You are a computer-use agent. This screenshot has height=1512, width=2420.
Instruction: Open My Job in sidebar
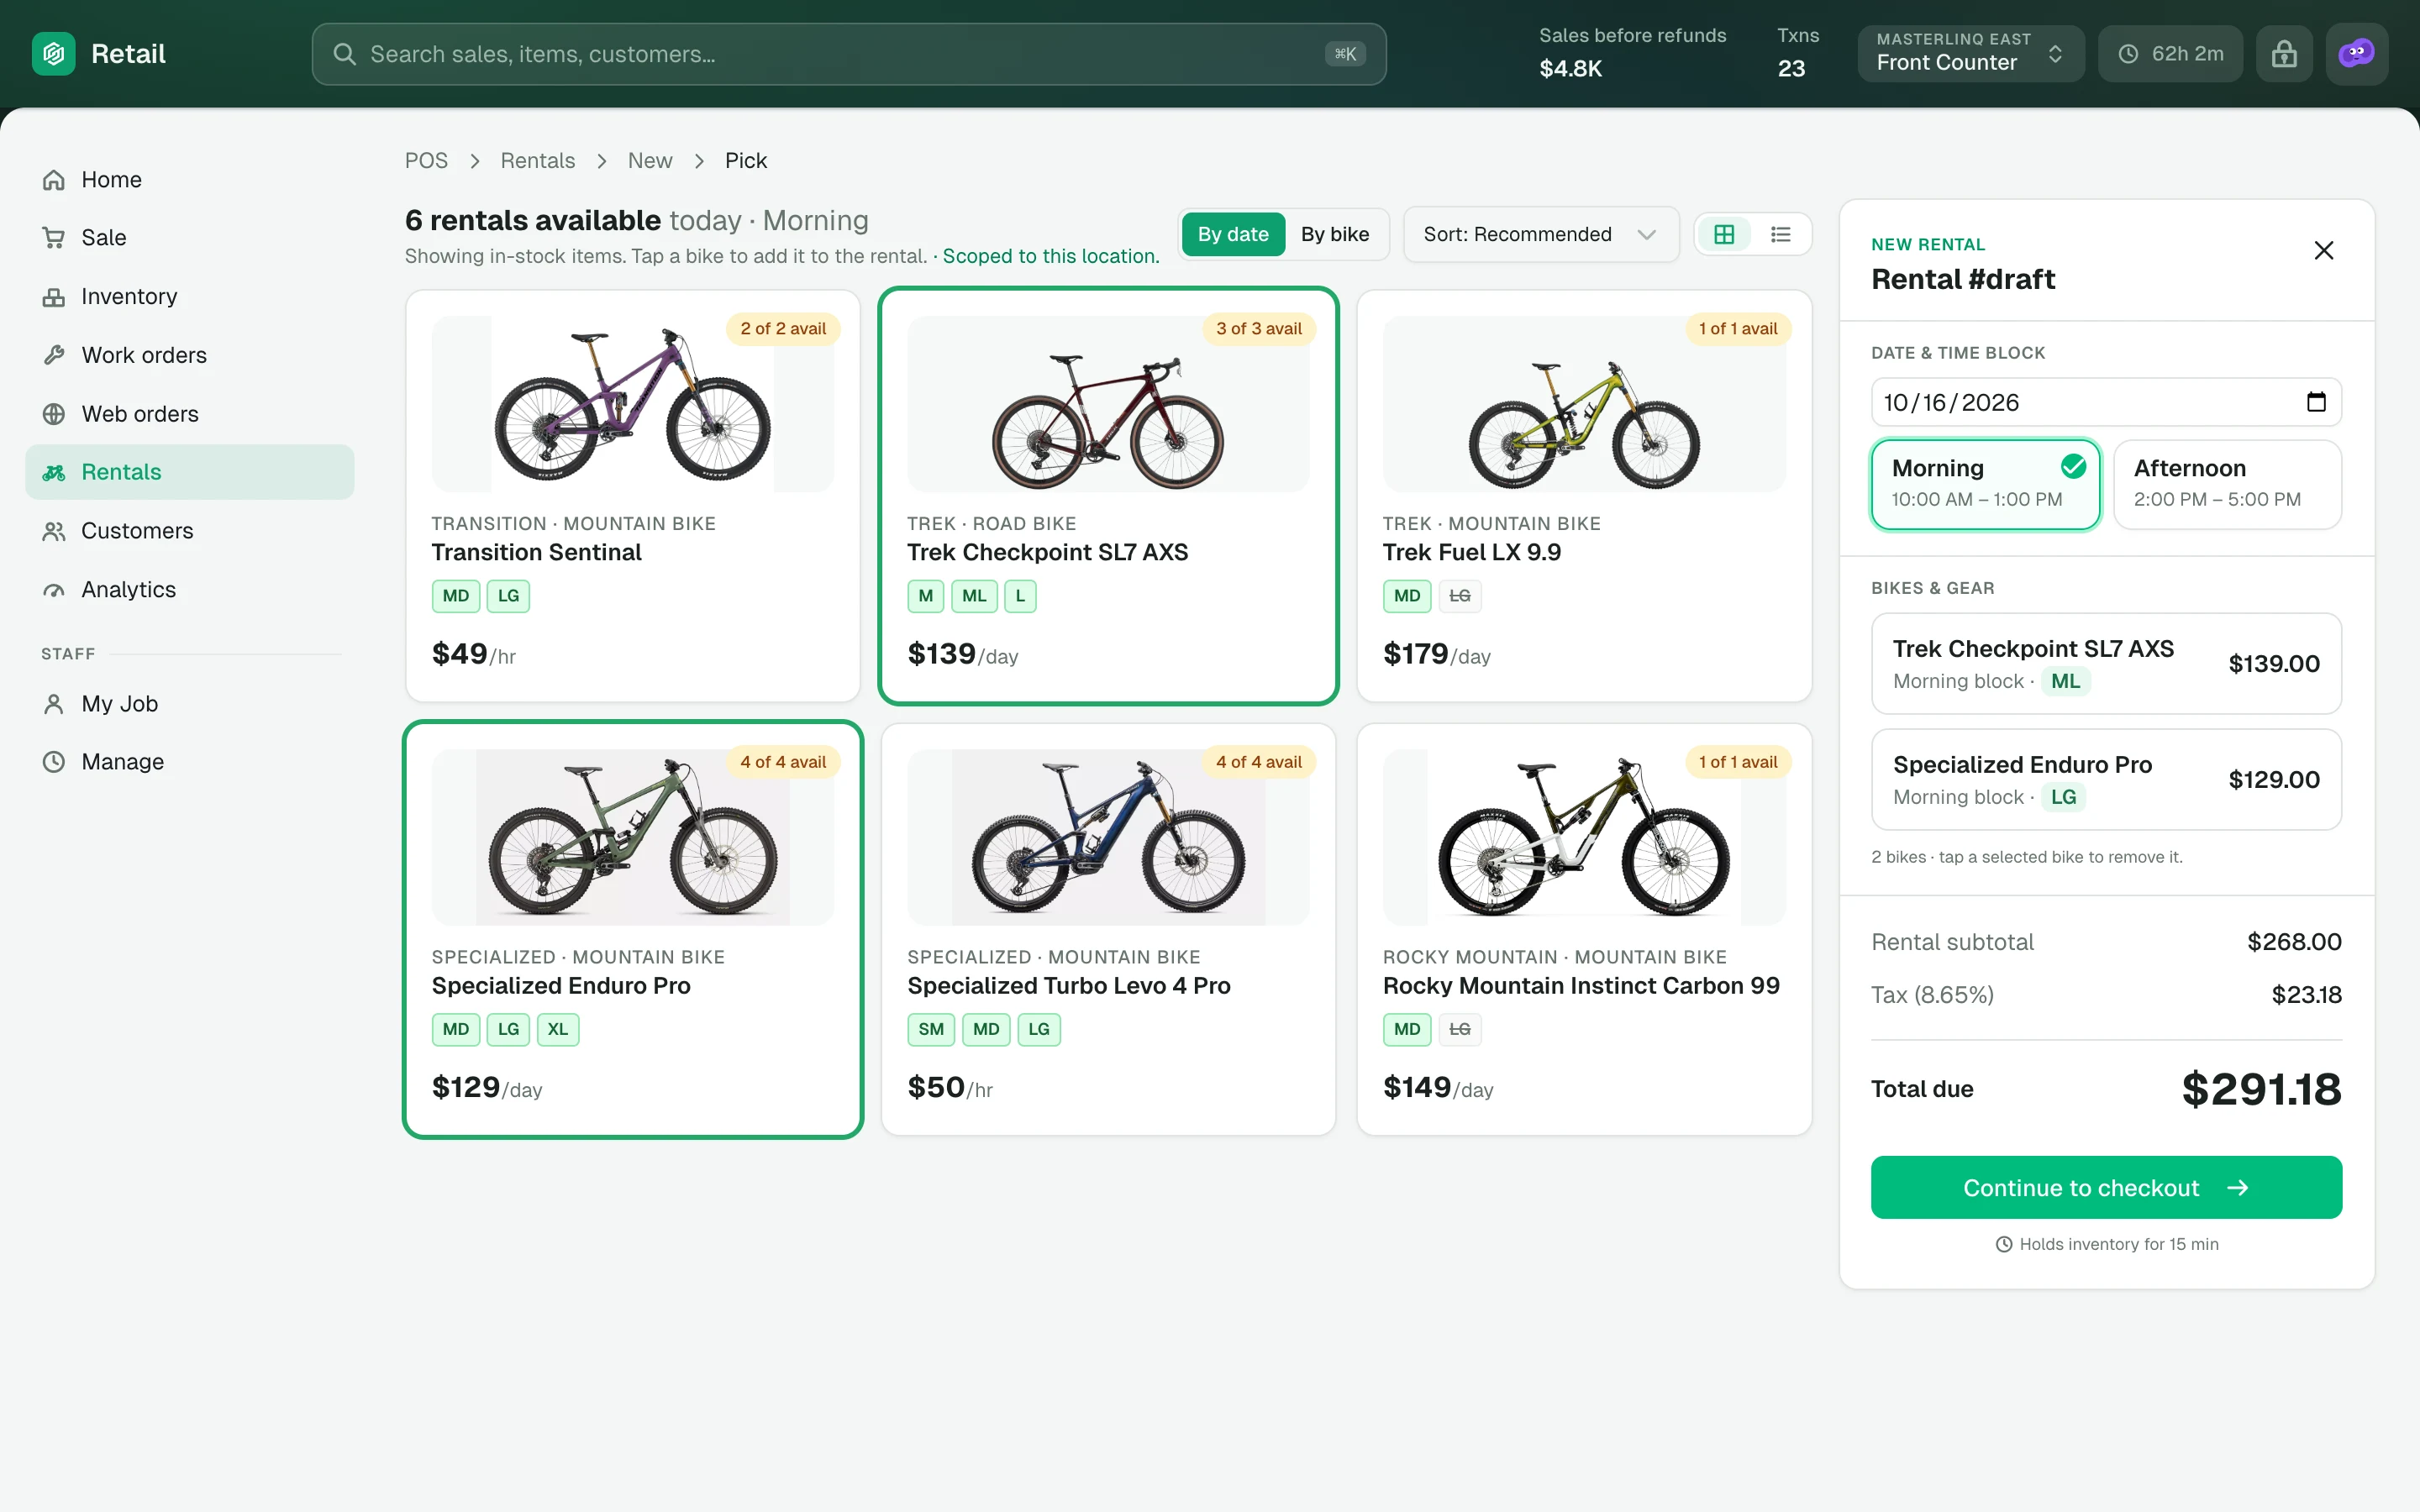190,704
